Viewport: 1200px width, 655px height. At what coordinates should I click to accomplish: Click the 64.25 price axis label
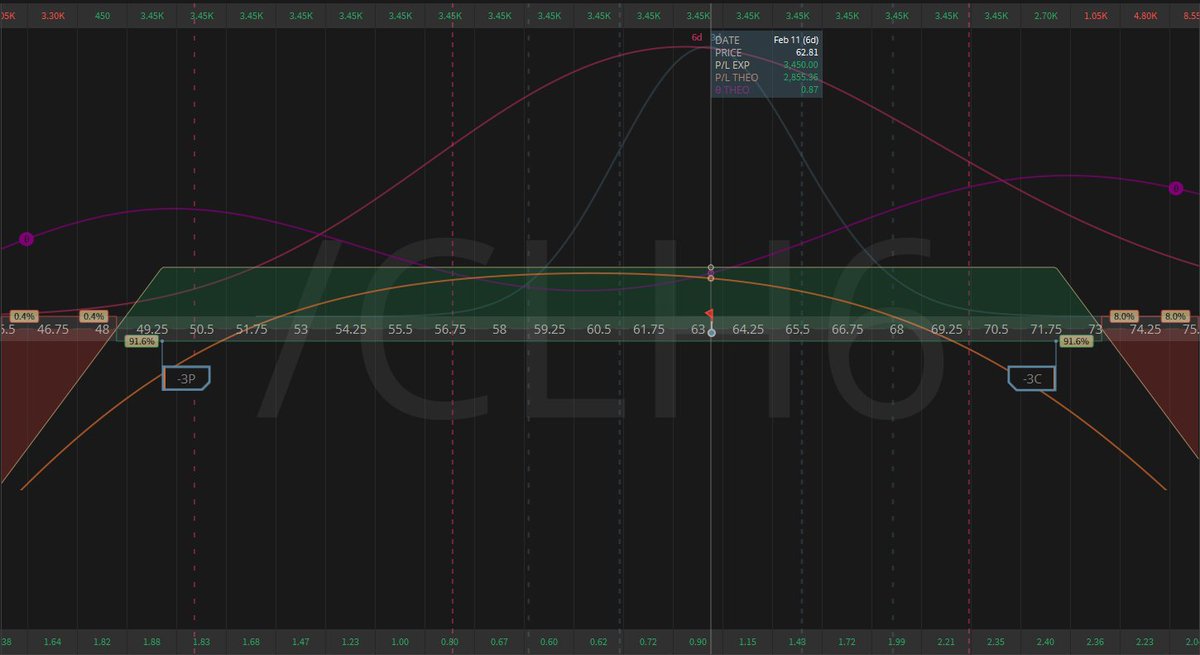pyautogui.click(x=748, y=328)
